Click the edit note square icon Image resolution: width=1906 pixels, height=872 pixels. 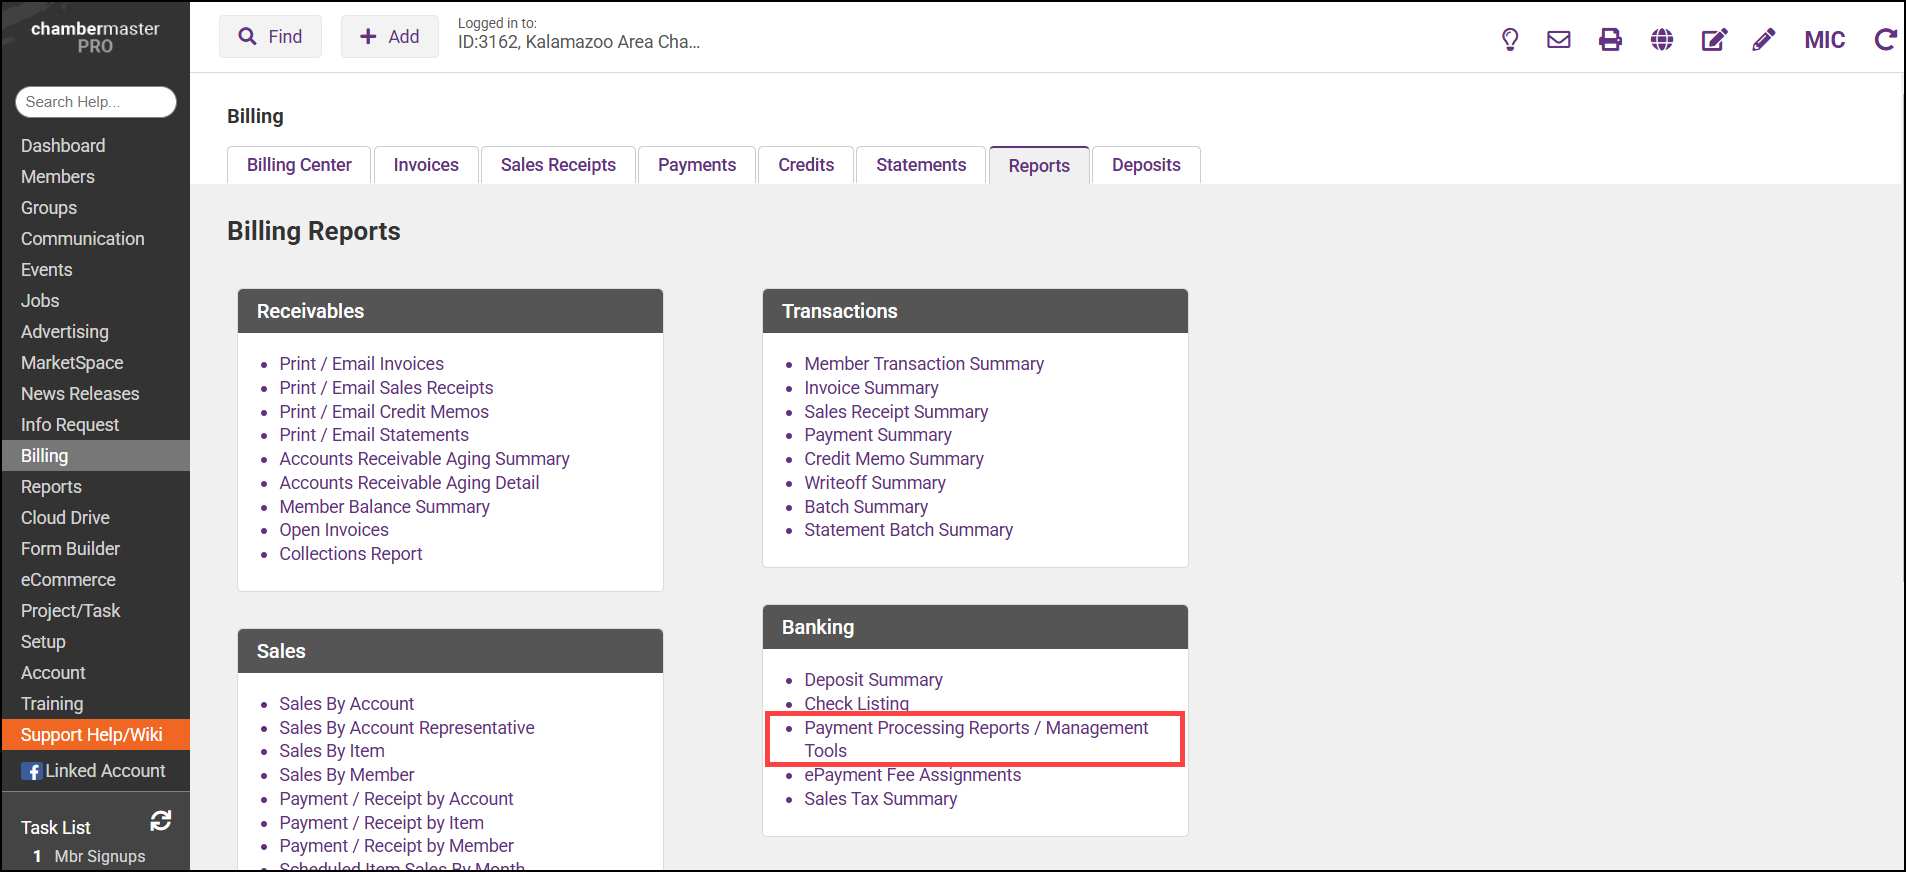[1714, 40]
